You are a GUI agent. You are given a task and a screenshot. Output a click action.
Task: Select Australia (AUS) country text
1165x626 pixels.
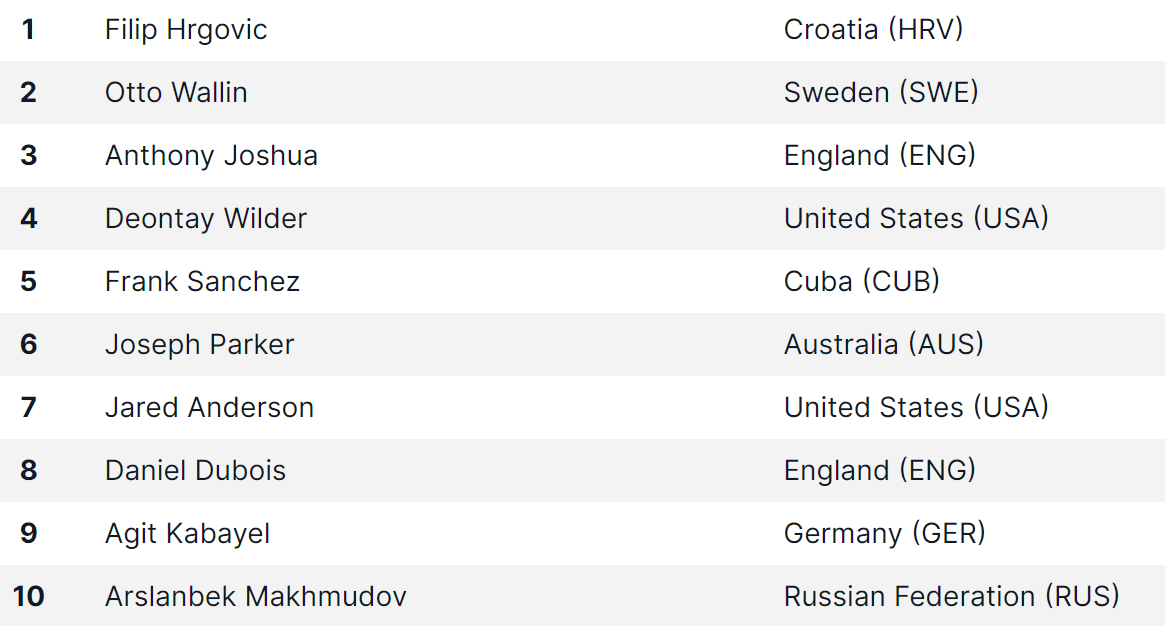point(883,345)
